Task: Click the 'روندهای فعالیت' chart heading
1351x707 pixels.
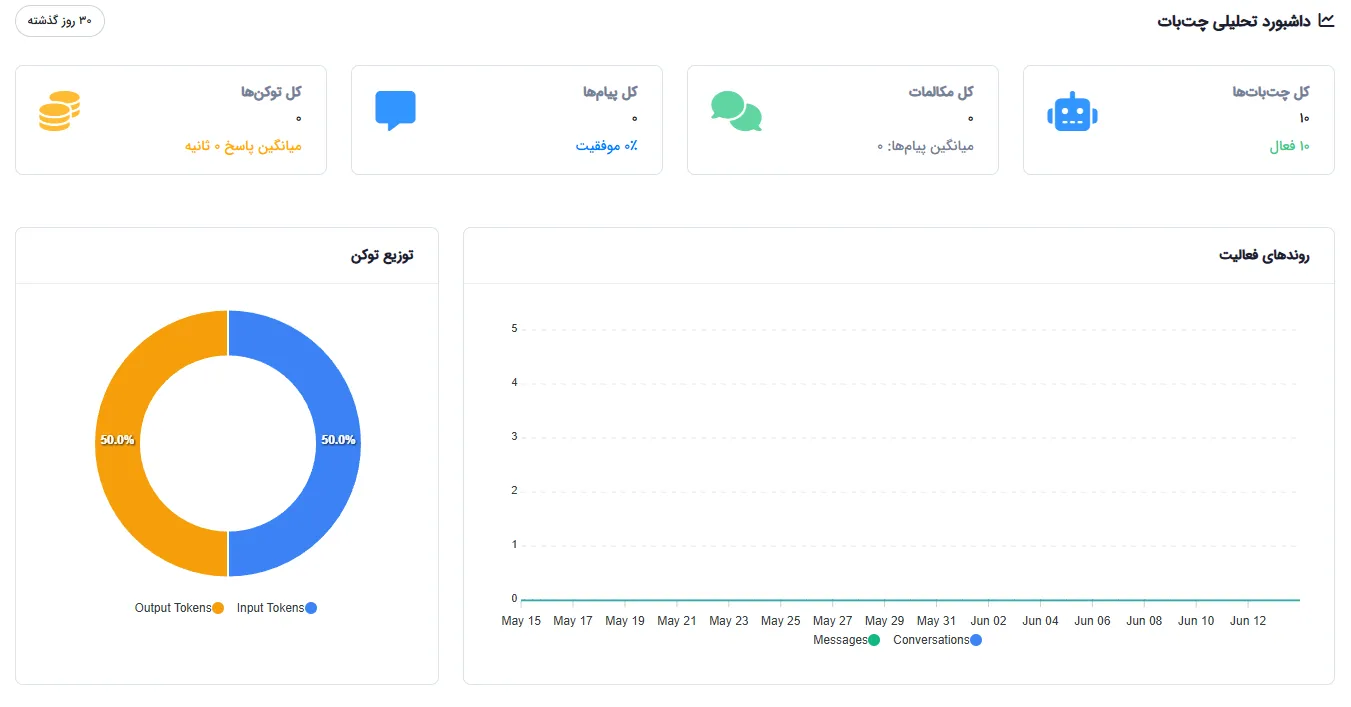Action: (x=1264, y=256)
